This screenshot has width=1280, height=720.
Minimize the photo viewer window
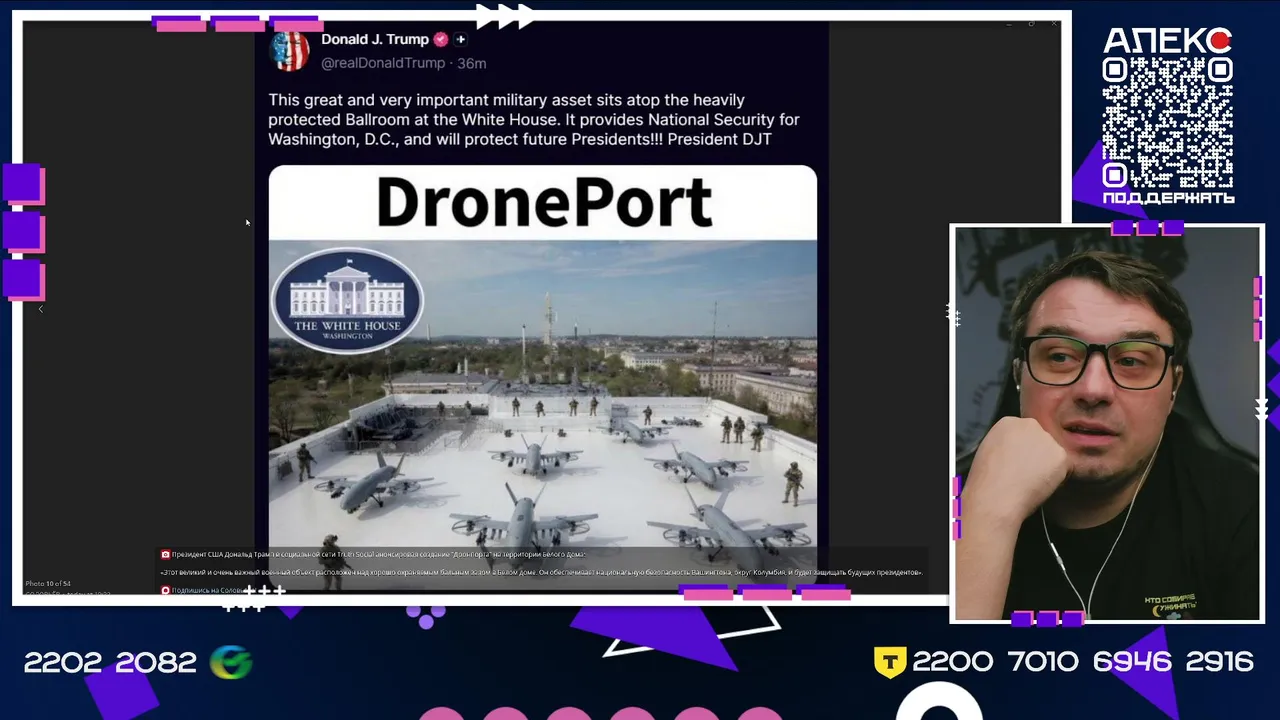1009,23
